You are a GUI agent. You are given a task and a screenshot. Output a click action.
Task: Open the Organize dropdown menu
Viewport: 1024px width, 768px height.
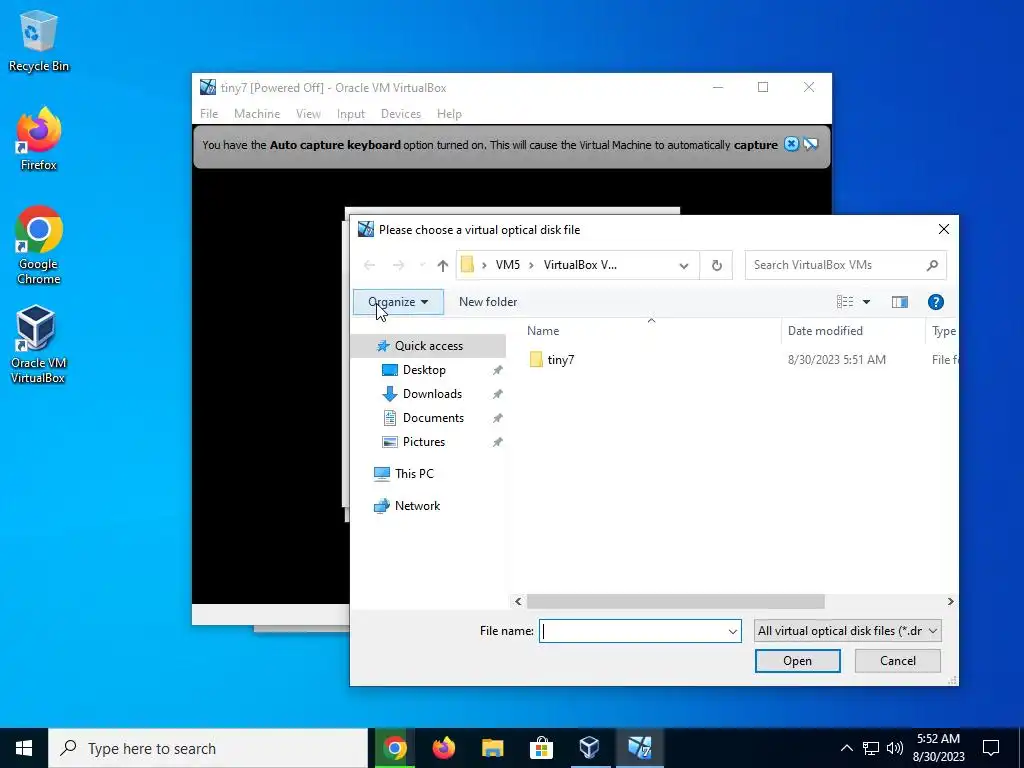coord(398,302)
